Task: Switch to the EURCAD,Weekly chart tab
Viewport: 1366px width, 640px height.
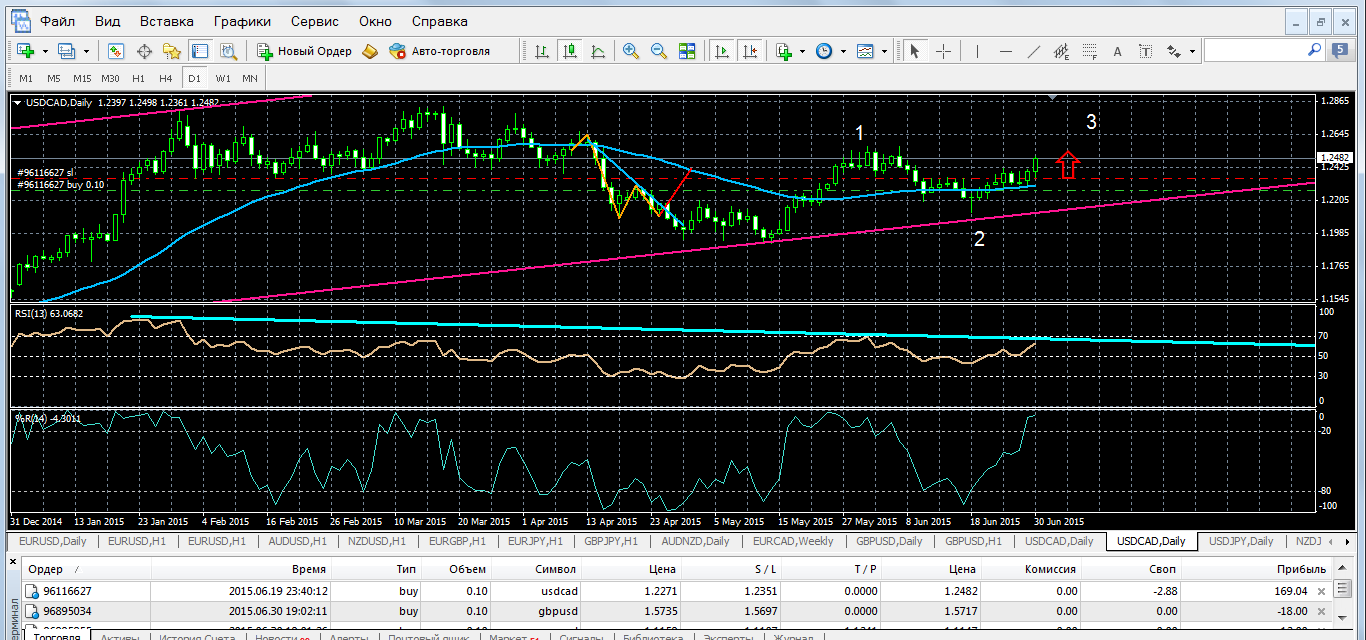Action: coord(794,541)
